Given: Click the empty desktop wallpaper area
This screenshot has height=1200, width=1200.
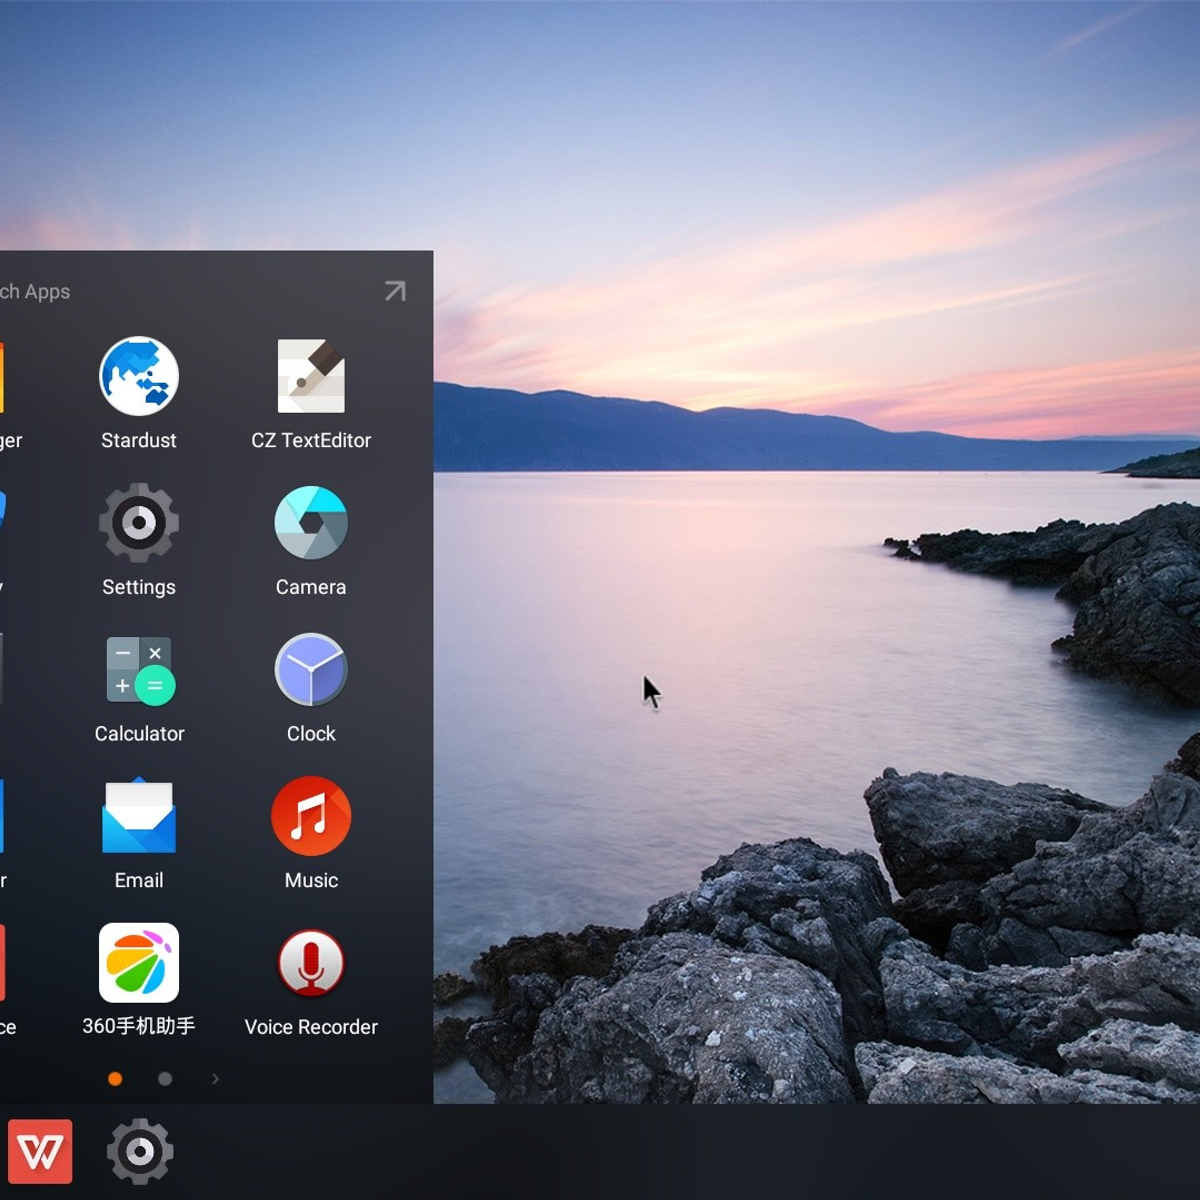Looking at the screenshot, I should 800,200.
